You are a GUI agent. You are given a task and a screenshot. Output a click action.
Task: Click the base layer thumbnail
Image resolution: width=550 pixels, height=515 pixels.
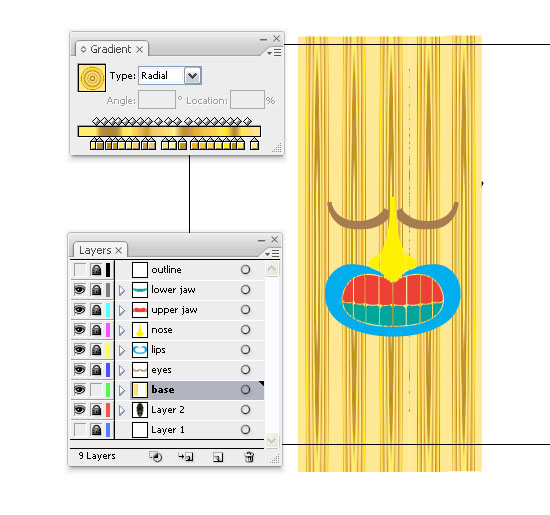(x=140, y=390)
